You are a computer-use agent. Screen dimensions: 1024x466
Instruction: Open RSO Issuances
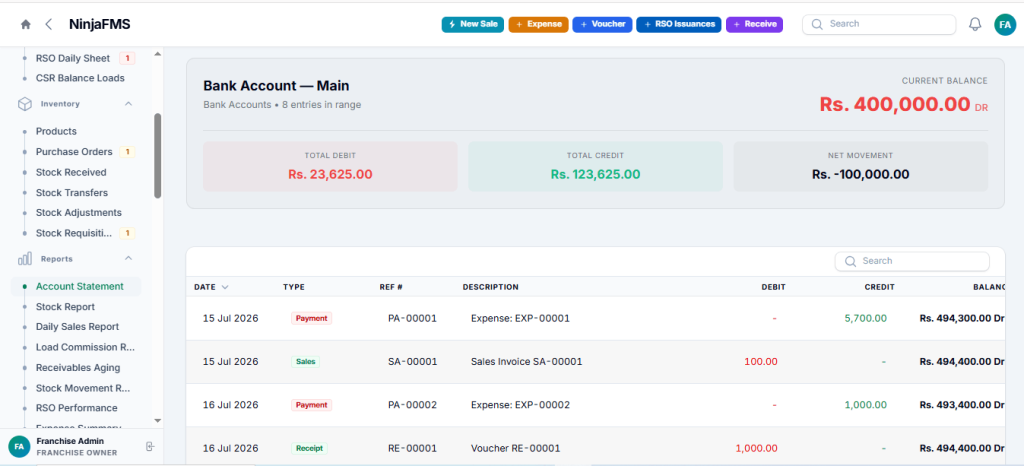click(679, 24)
